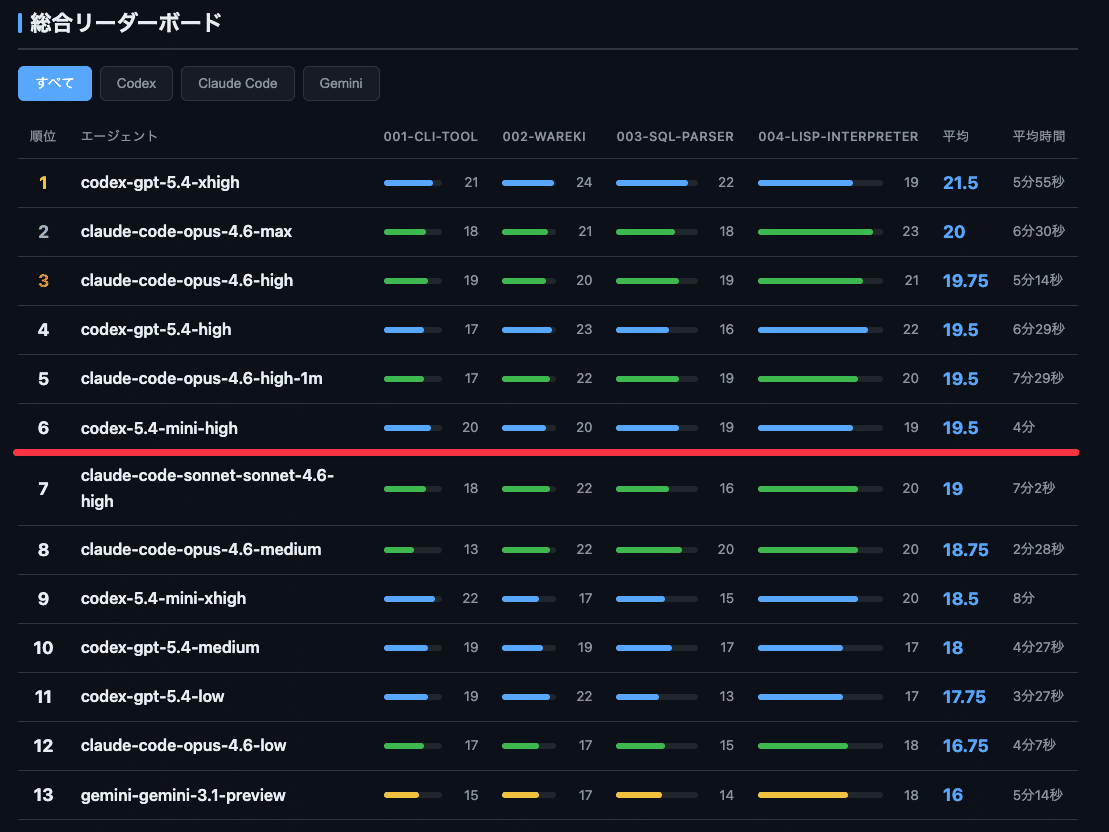This screenshot has width=1109, height=832.
Task: Click the gemini-gemini-3.1-preview agent name
Action: 183,796
